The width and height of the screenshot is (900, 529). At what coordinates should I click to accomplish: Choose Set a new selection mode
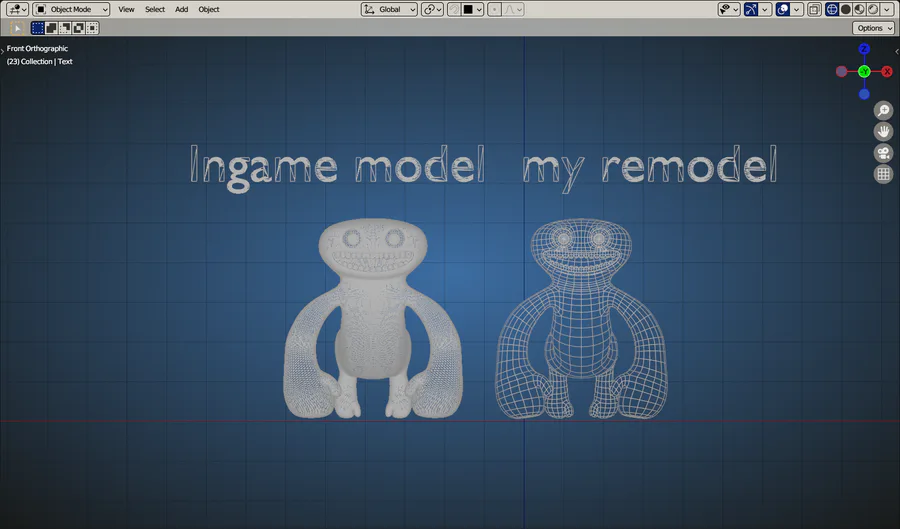coord(38,28)
